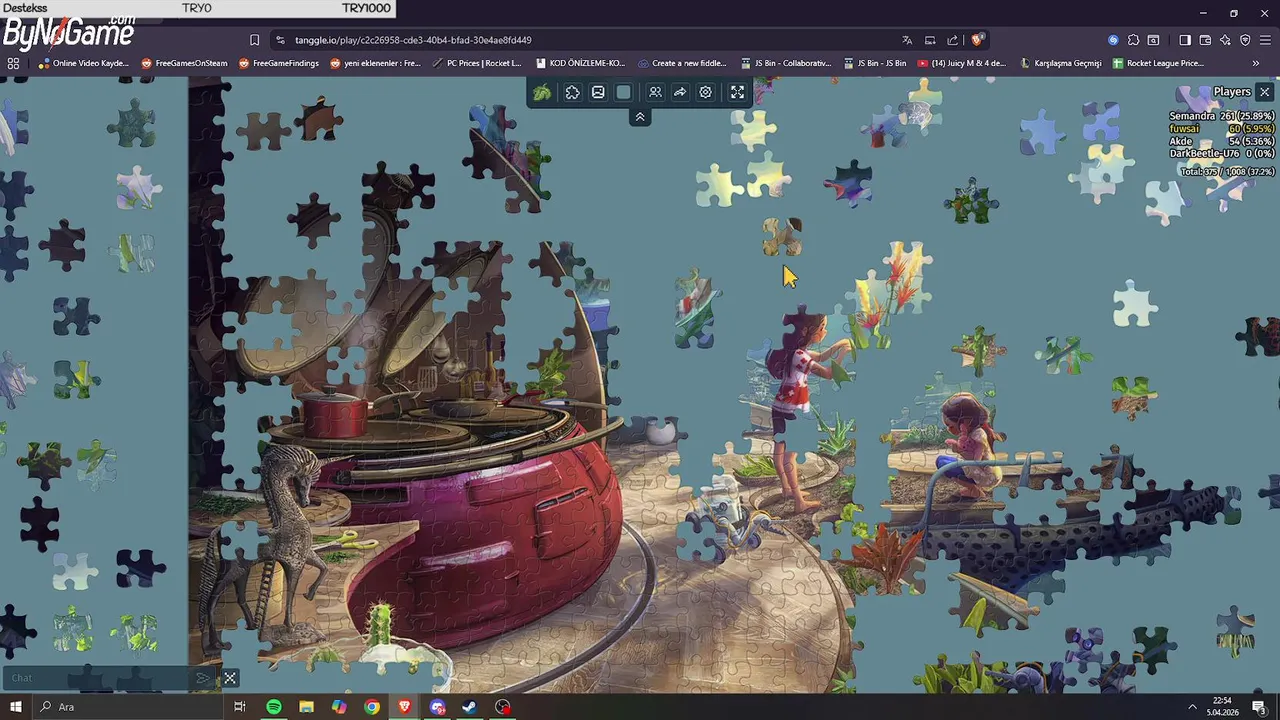The image size is (1280, 720).
Task: Open File Explorer from the taskbar
Action: (306, 707)
